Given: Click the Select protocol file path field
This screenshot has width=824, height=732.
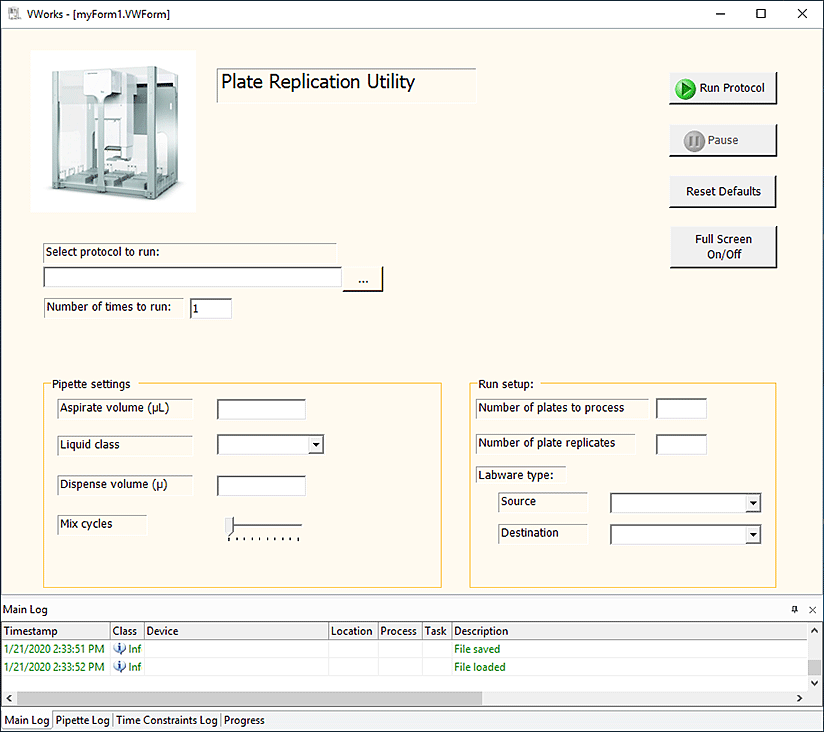Looking at the screenshot, I should [192, 277].
